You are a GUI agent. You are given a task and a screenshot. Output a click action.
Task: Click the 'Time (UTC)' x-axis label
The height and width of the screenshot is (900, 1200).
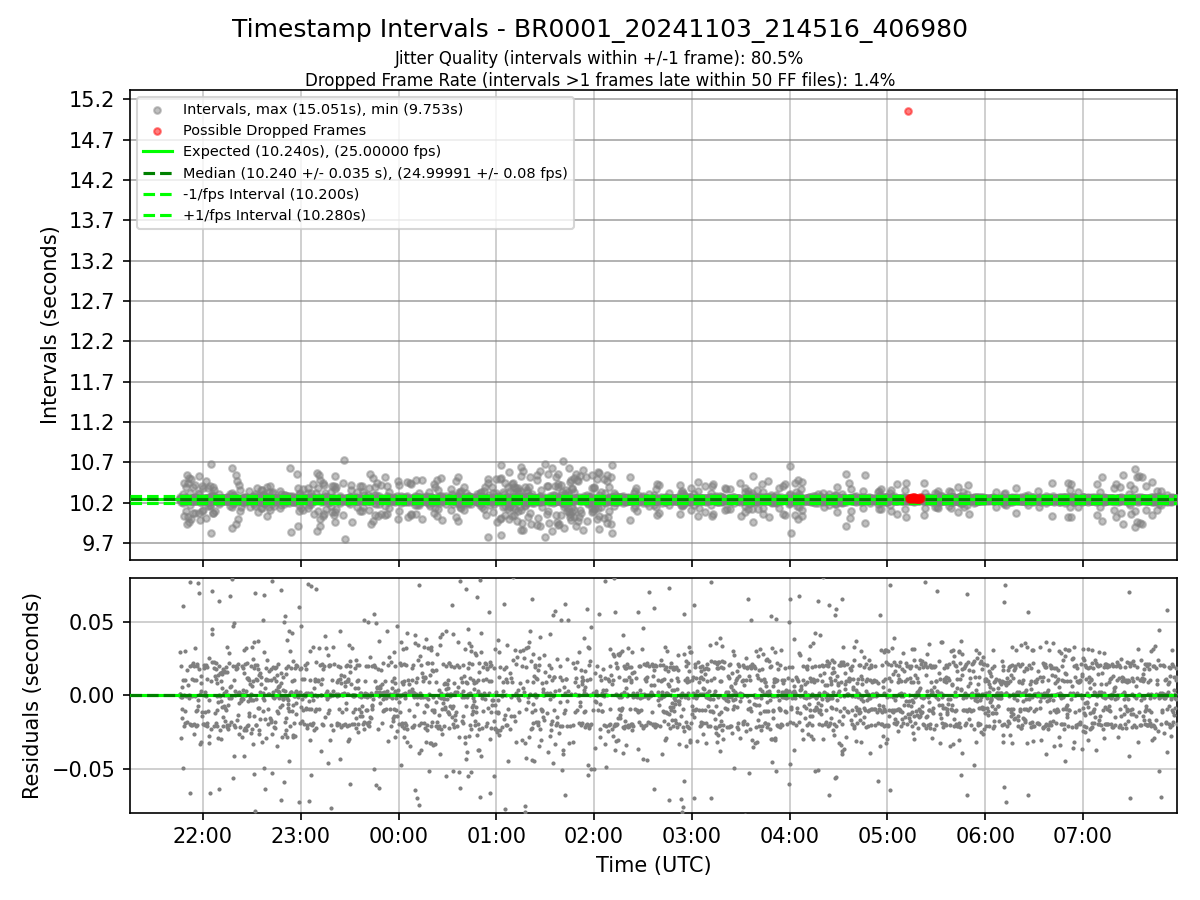(x=653, y=865)
